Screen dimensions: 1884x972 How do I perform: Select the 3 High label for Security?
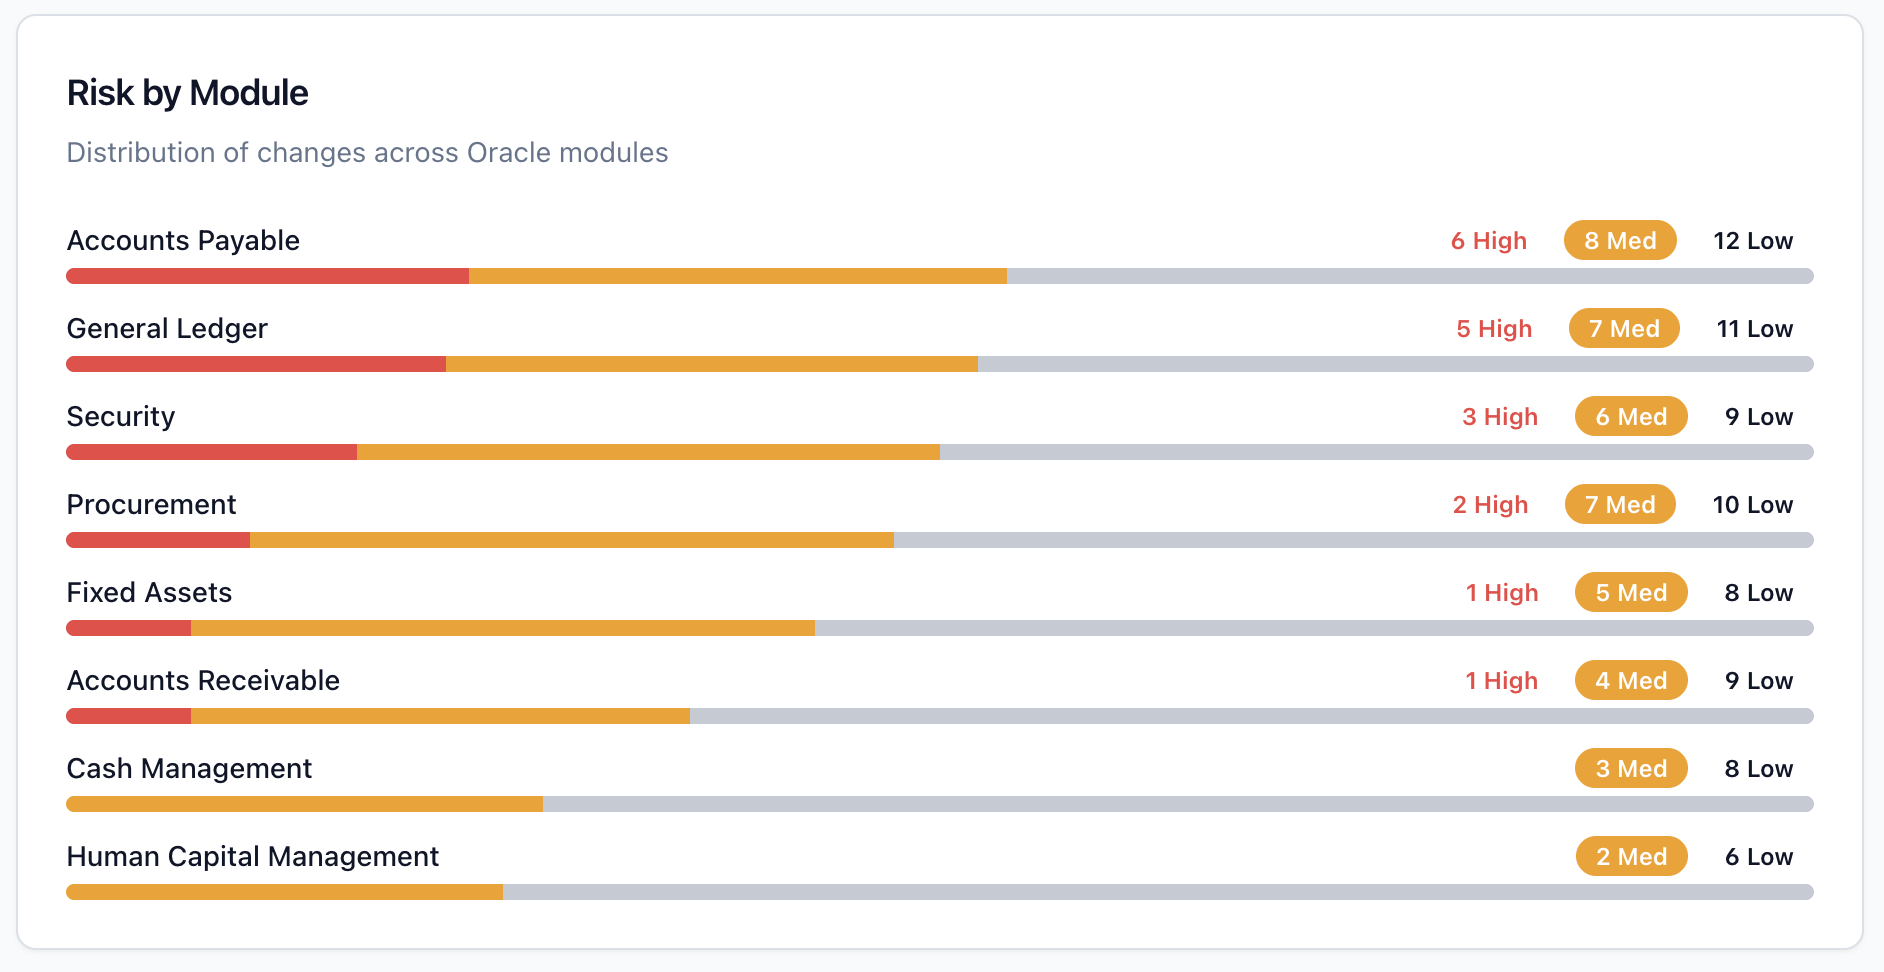tap(1499, 417)
